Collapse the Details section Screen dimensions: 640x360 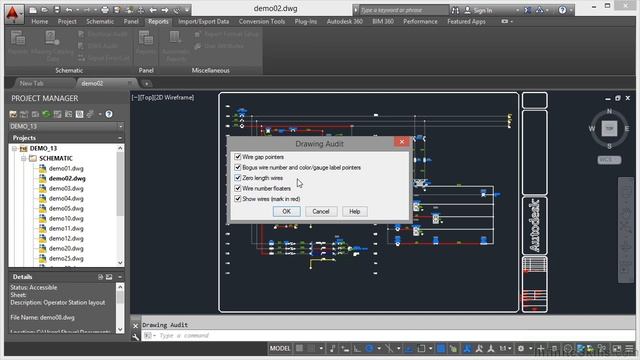click(120, 277)
